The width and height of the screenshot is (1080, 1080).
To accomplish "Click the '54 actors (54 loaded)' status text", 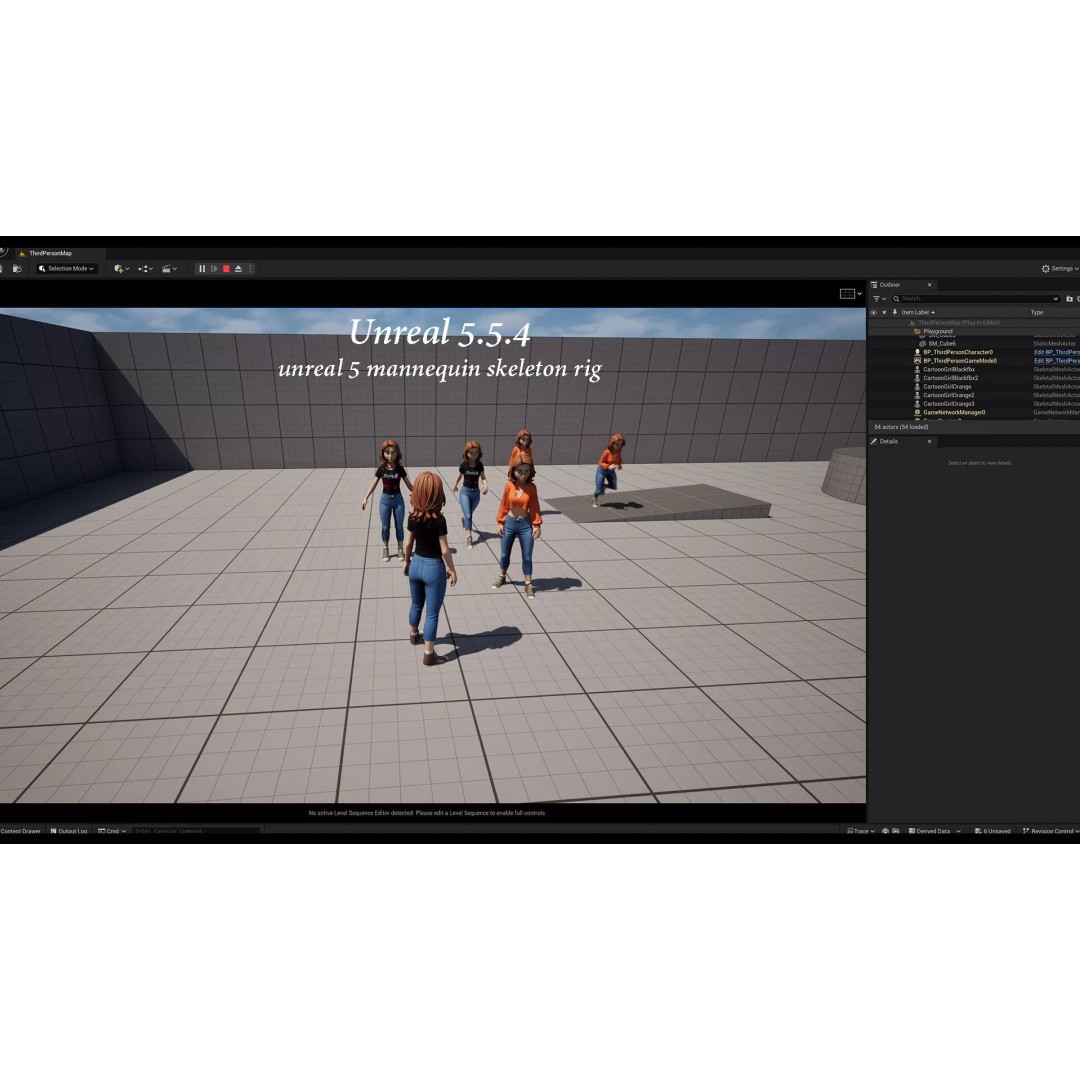I will [x=901, y=427].
